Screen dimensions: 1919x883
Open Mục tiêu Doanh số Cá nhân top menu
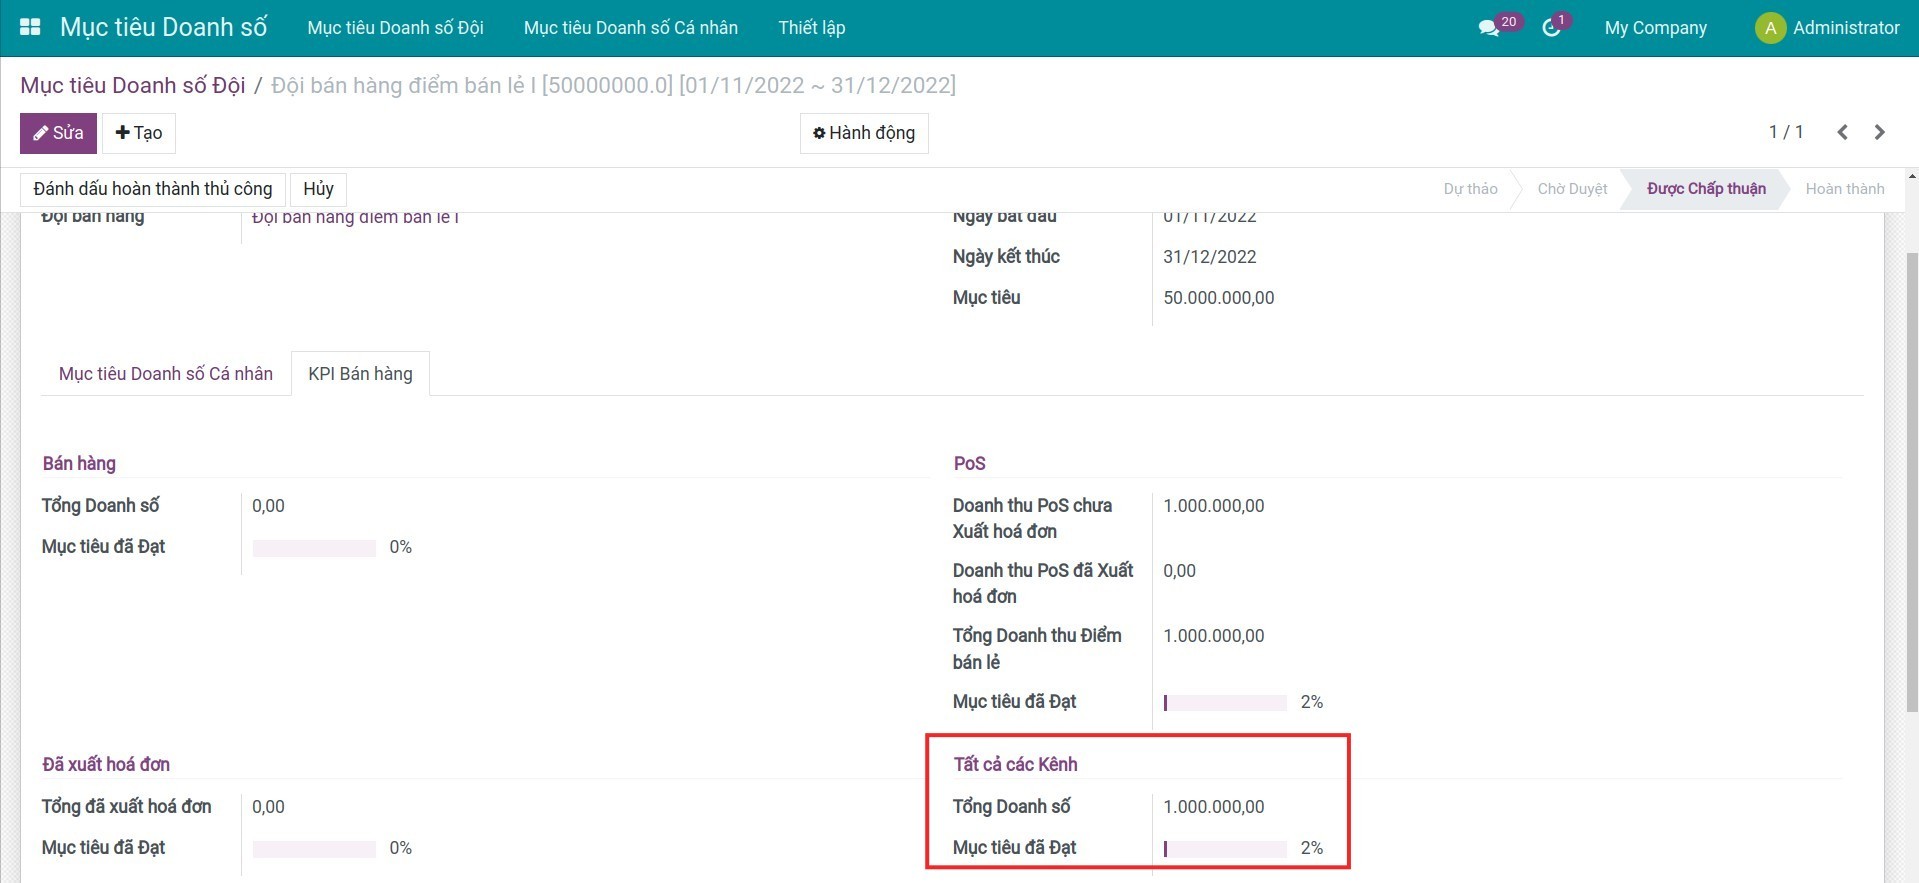pos(630,28)
